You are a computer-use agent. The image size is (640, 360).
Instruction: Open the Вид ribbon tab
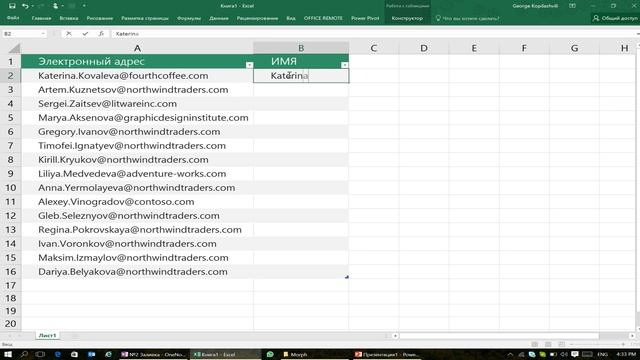291,18
